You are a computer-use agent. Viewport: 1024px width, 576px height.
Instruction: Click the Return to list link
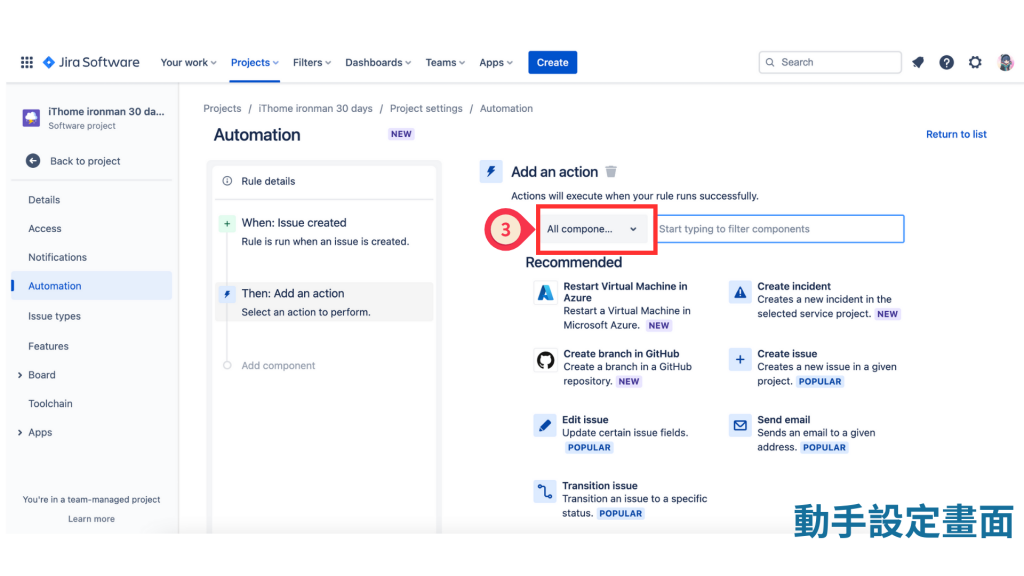pyautogui.click(x=956, y=134)
